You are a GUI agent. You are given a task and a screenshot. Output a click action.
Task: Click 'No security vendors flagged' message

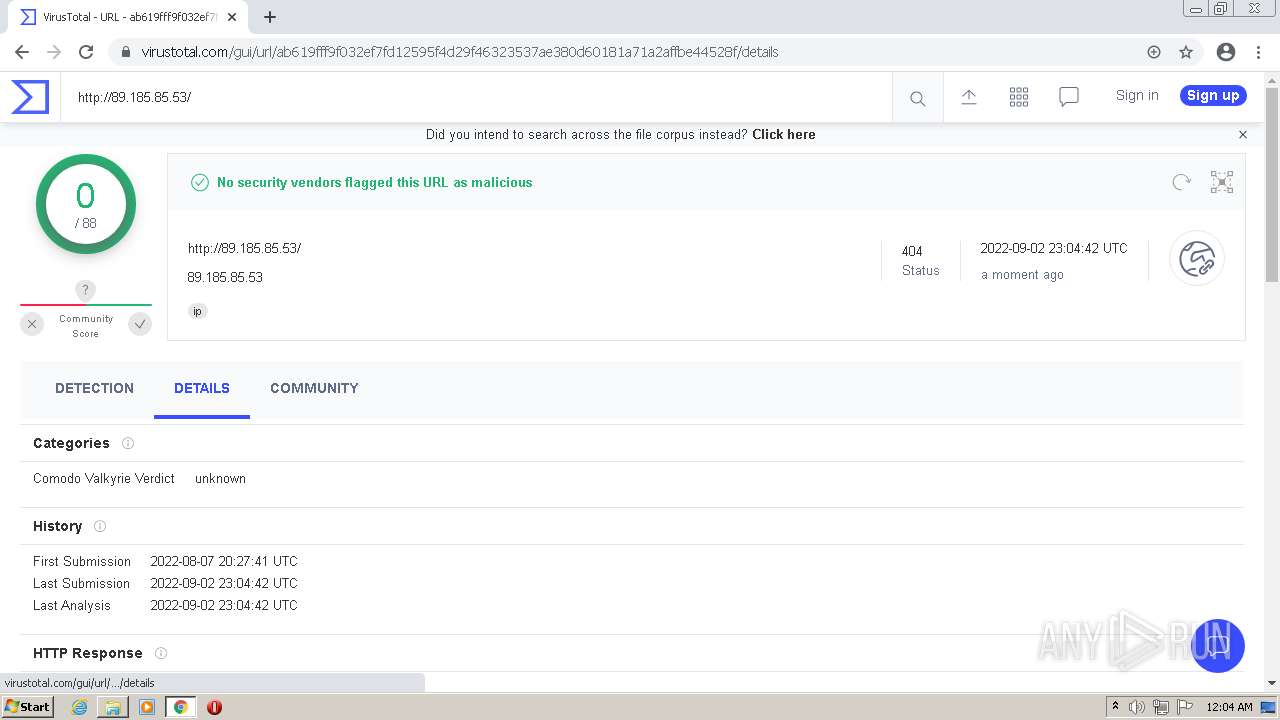click(x=374, y=182)
